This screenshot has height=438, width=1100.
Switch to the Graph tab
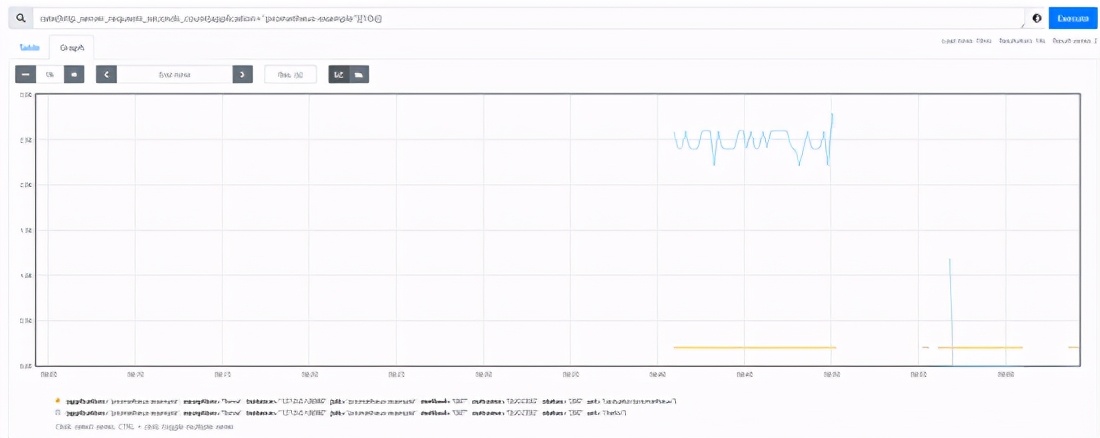72,48
